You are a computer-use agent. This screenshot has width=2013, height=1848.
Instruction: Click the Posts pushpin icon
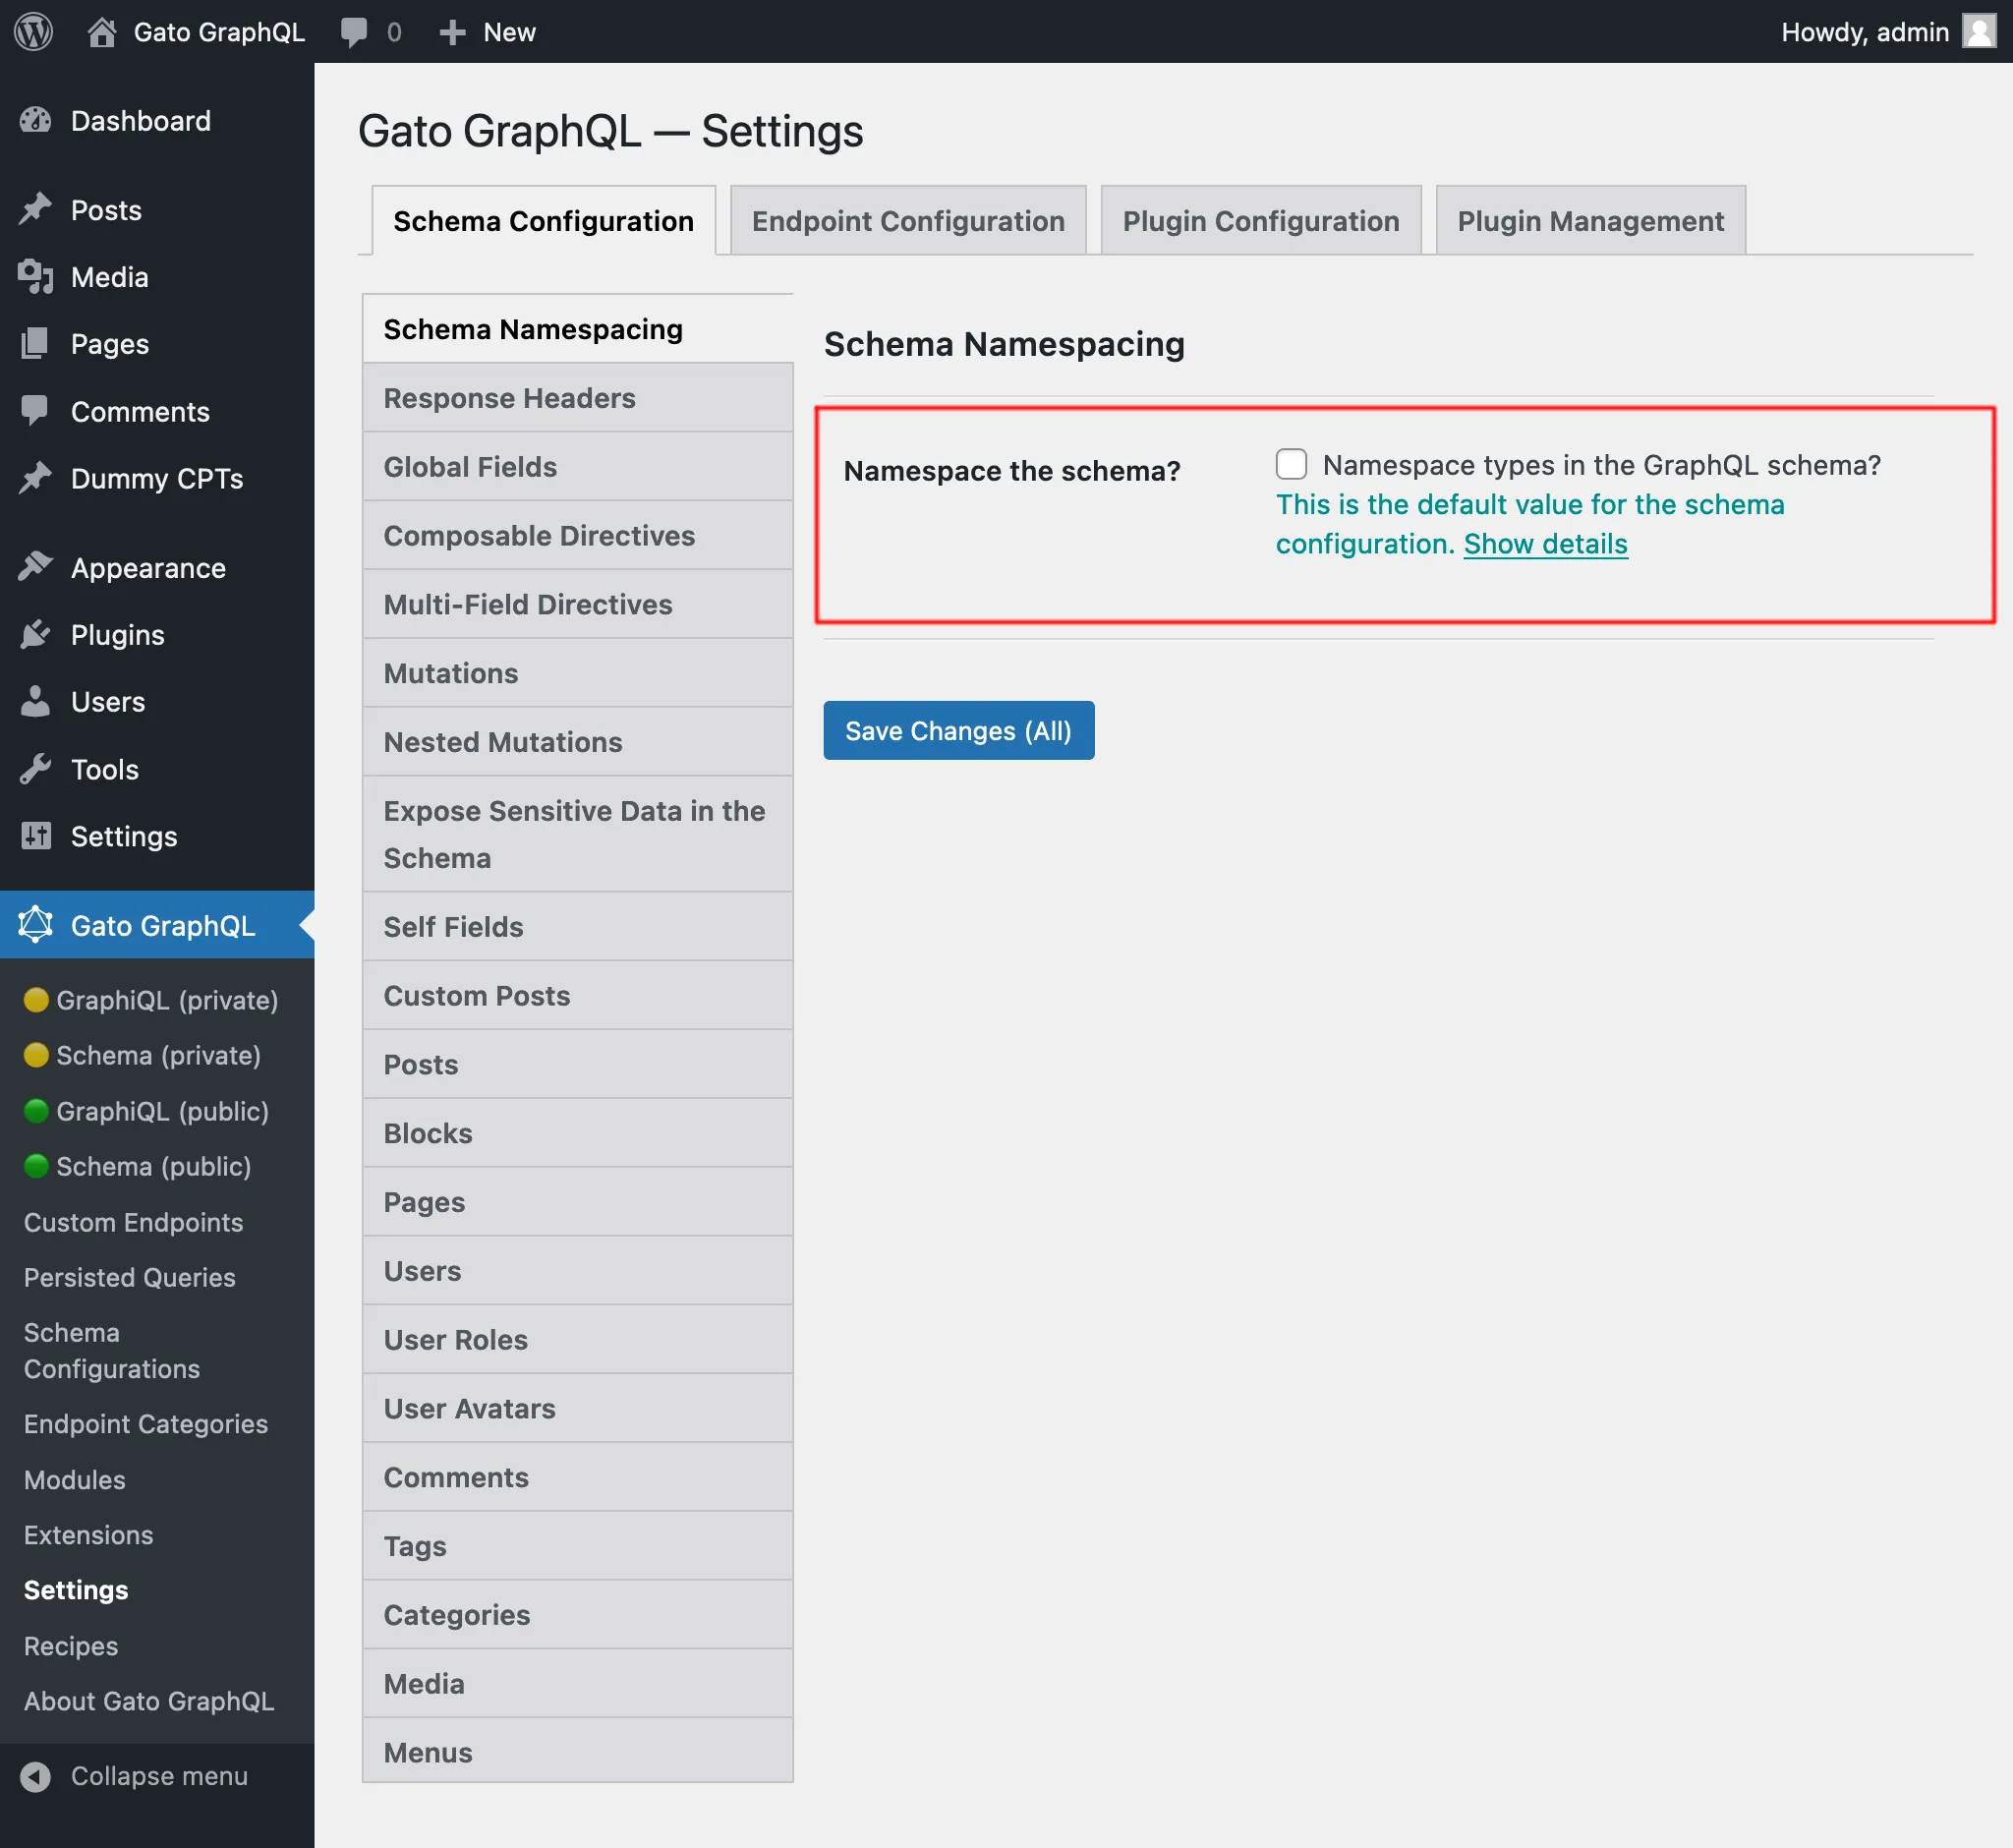[35, 210]
